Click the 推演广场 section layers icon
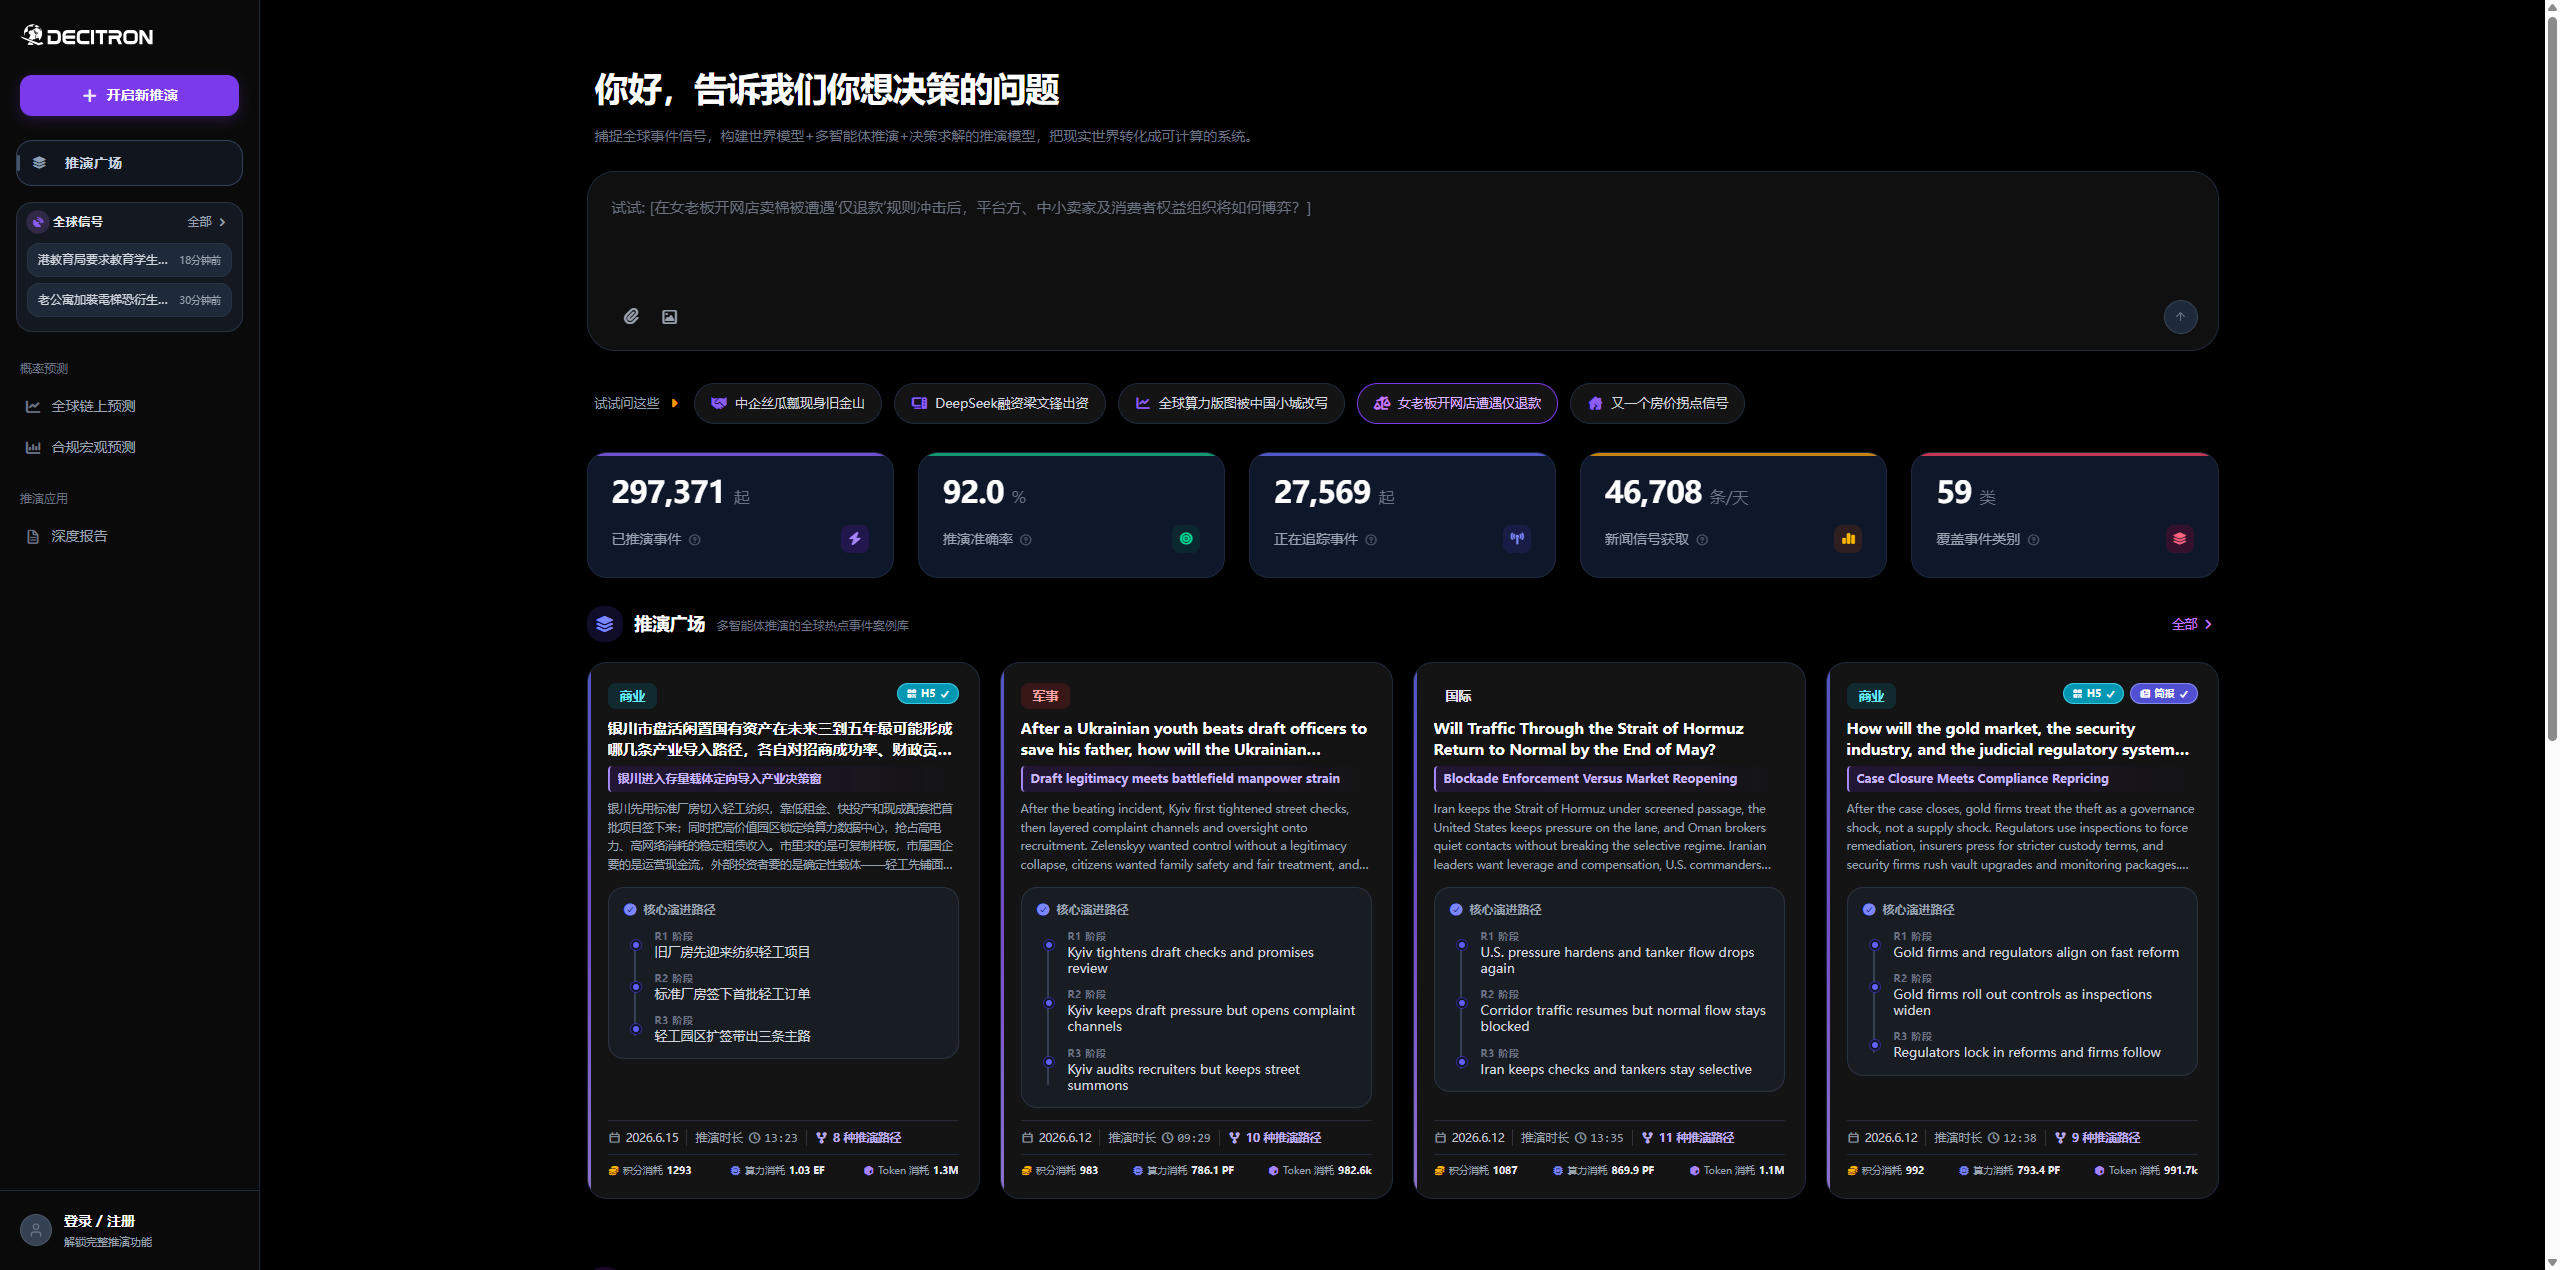 click(605, 624)
